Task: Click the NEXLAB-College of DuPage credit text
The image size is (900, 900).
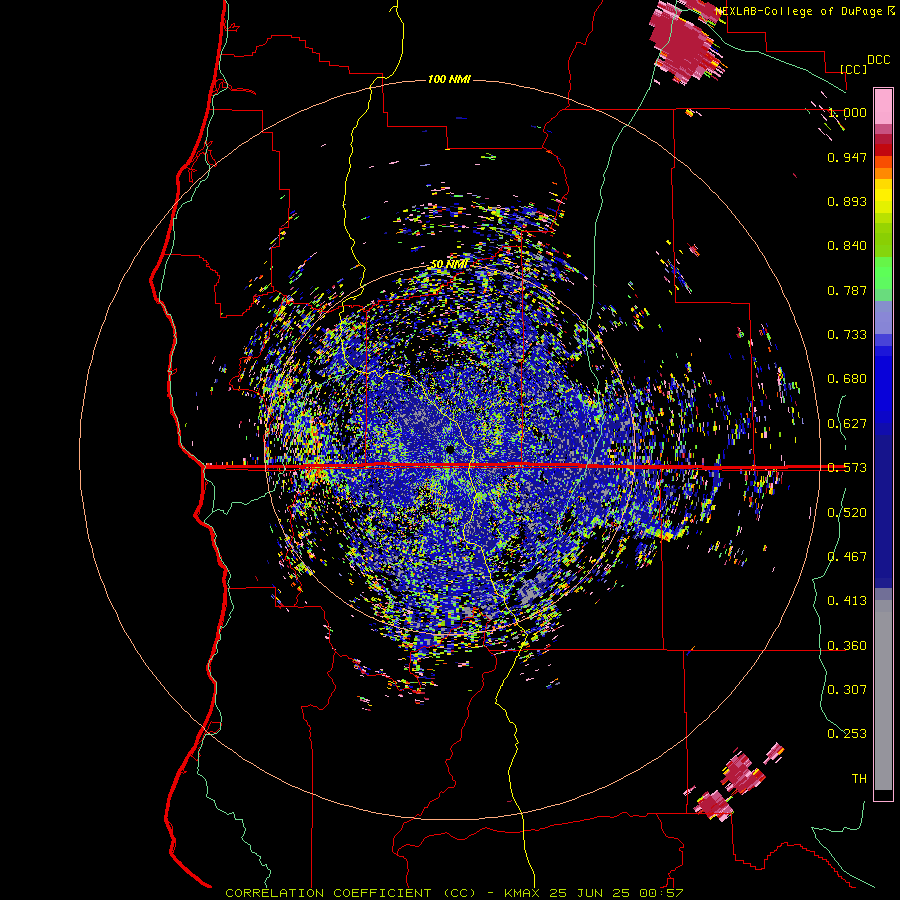Action: tap(798, 11)
